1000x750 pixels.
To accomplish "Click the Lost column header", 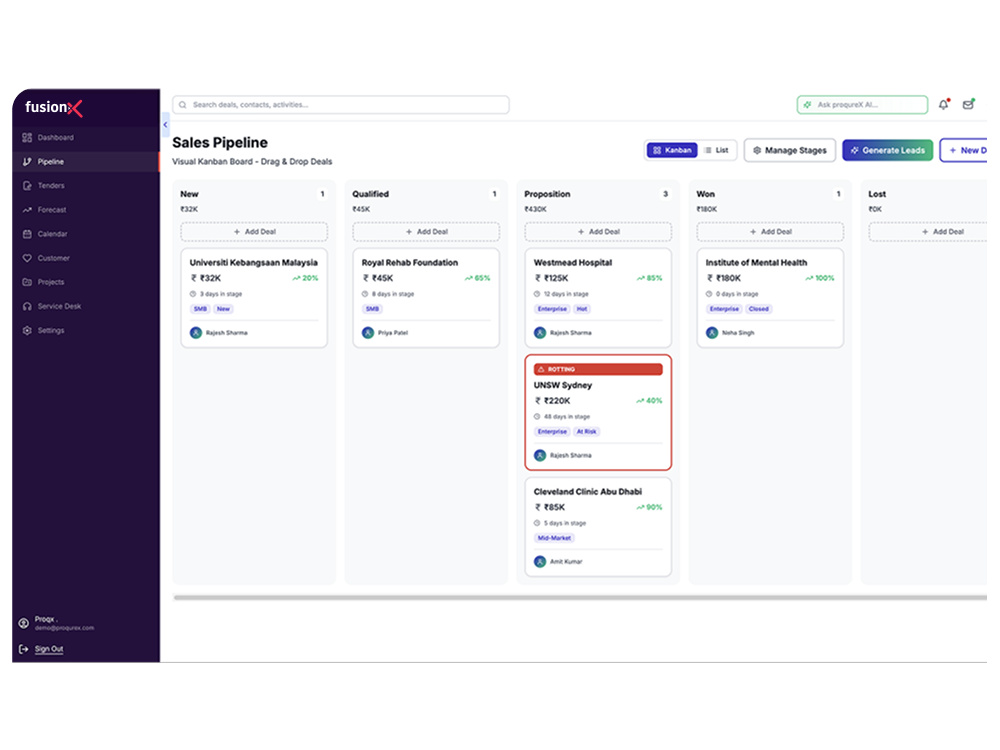I will (x=877, y=194).
